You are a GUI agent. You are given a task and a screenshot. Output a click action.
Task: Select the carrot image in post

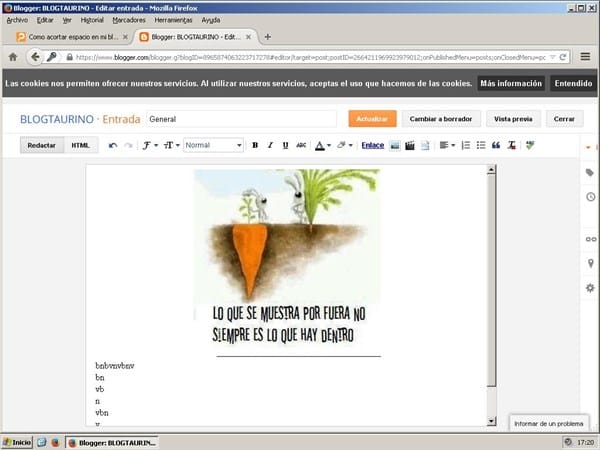click(x=287, y=257)
